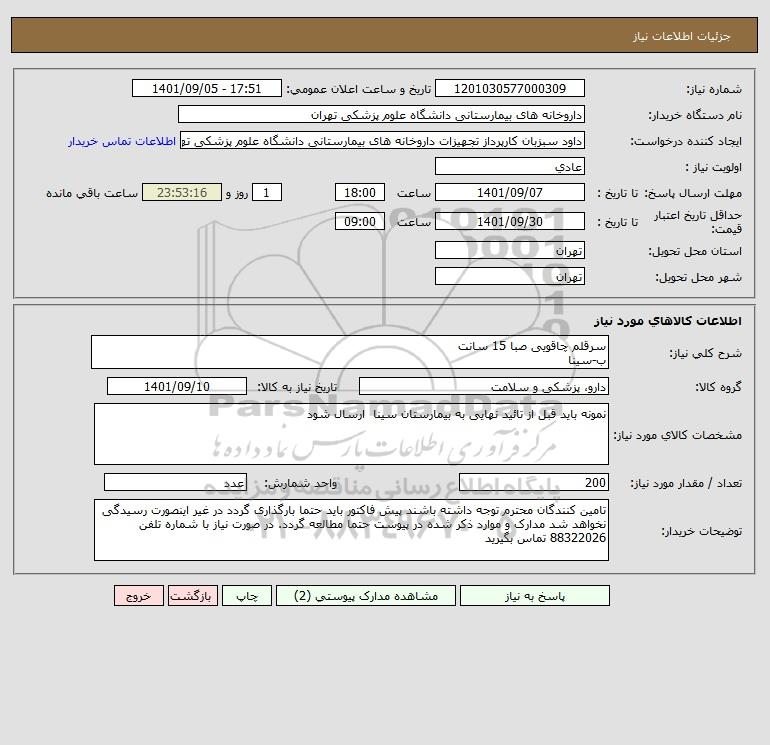The height and width of the screenshot is (745, 770).
Task: Select the need number field 1201030577000309
Action: [x=510, y=88]
